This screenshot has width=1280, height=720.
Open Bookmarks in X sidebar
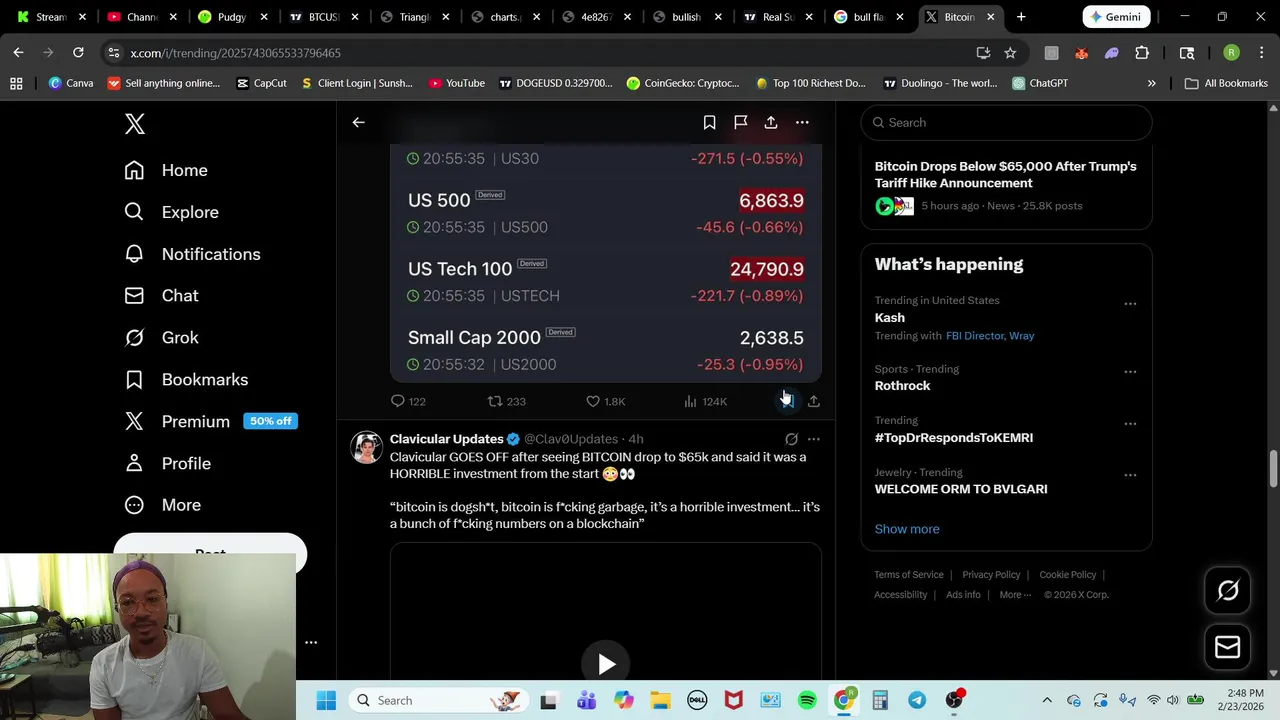(186, 380)
